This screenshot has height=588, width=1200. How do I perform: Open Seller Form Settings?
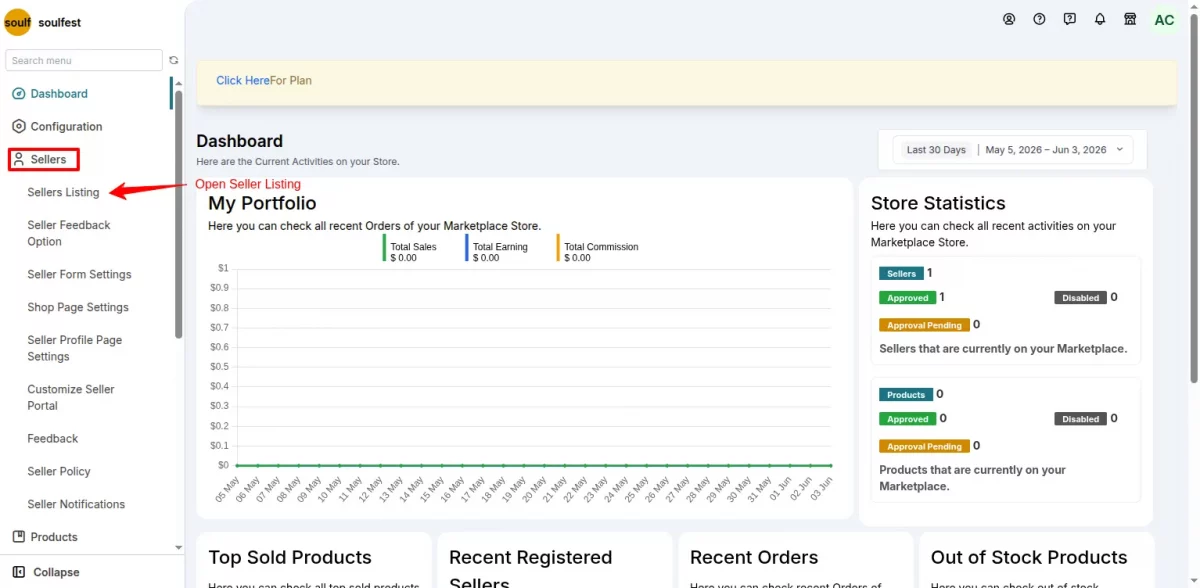point(79,274)
